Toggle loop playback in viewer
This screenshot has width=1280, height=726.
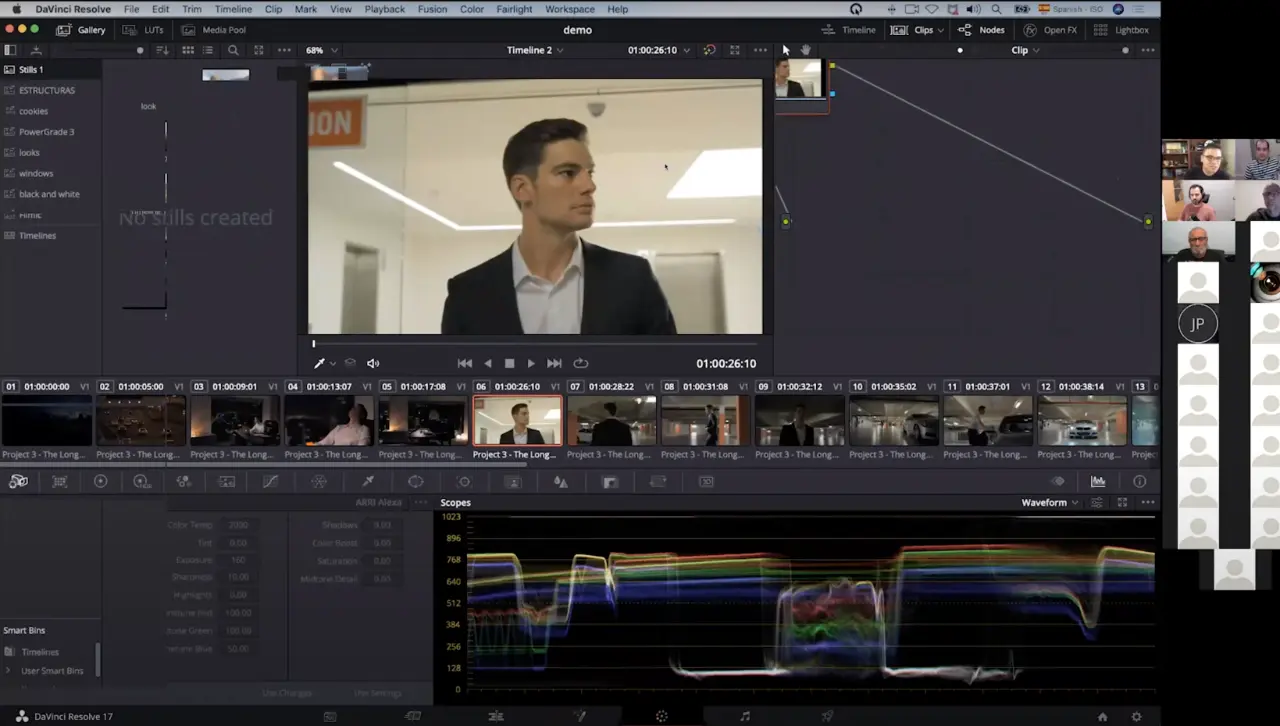point(580,363)
